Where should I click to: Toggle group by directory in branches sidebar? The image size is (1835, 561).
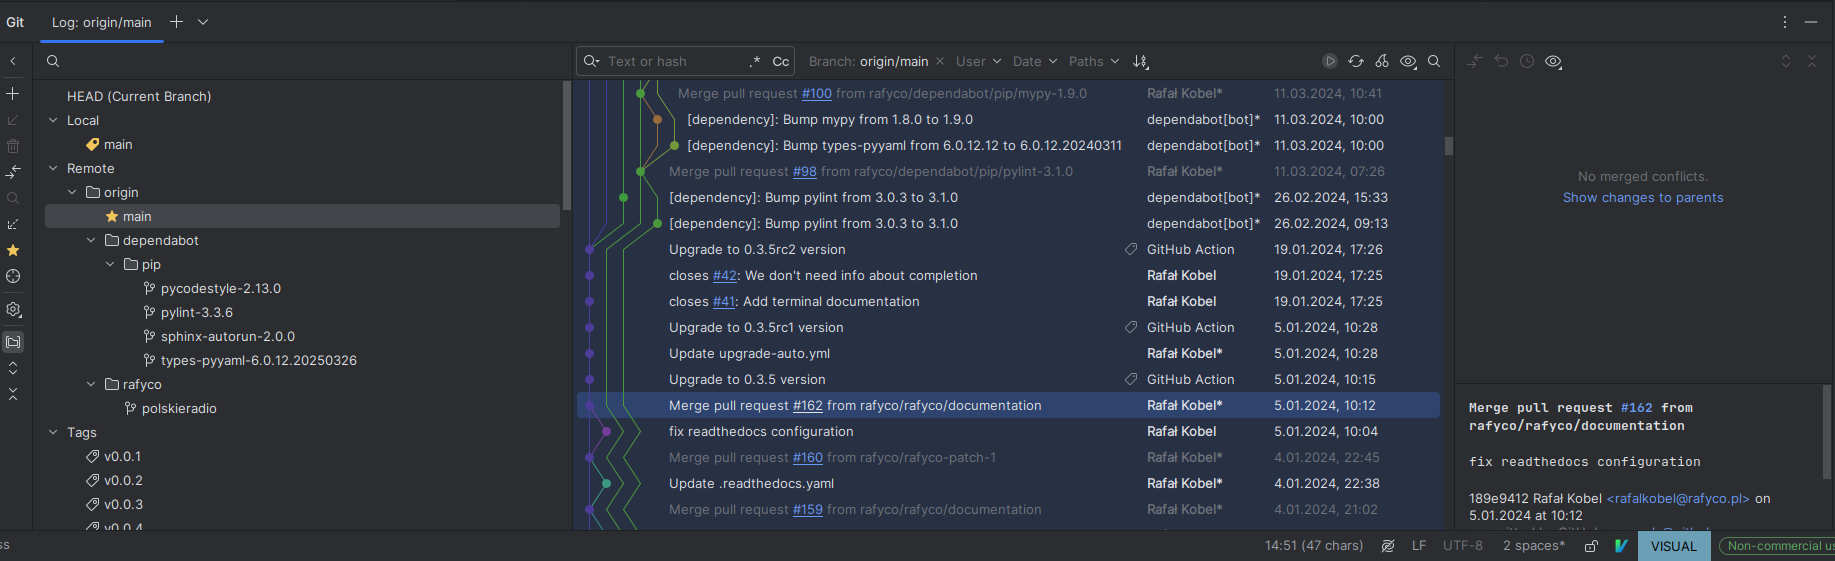(13, 342)
